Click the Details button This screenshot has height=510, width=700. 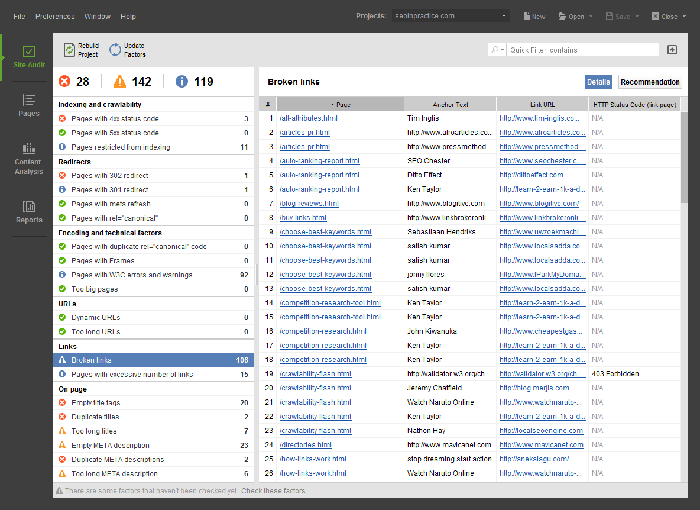tap(598, 82)
